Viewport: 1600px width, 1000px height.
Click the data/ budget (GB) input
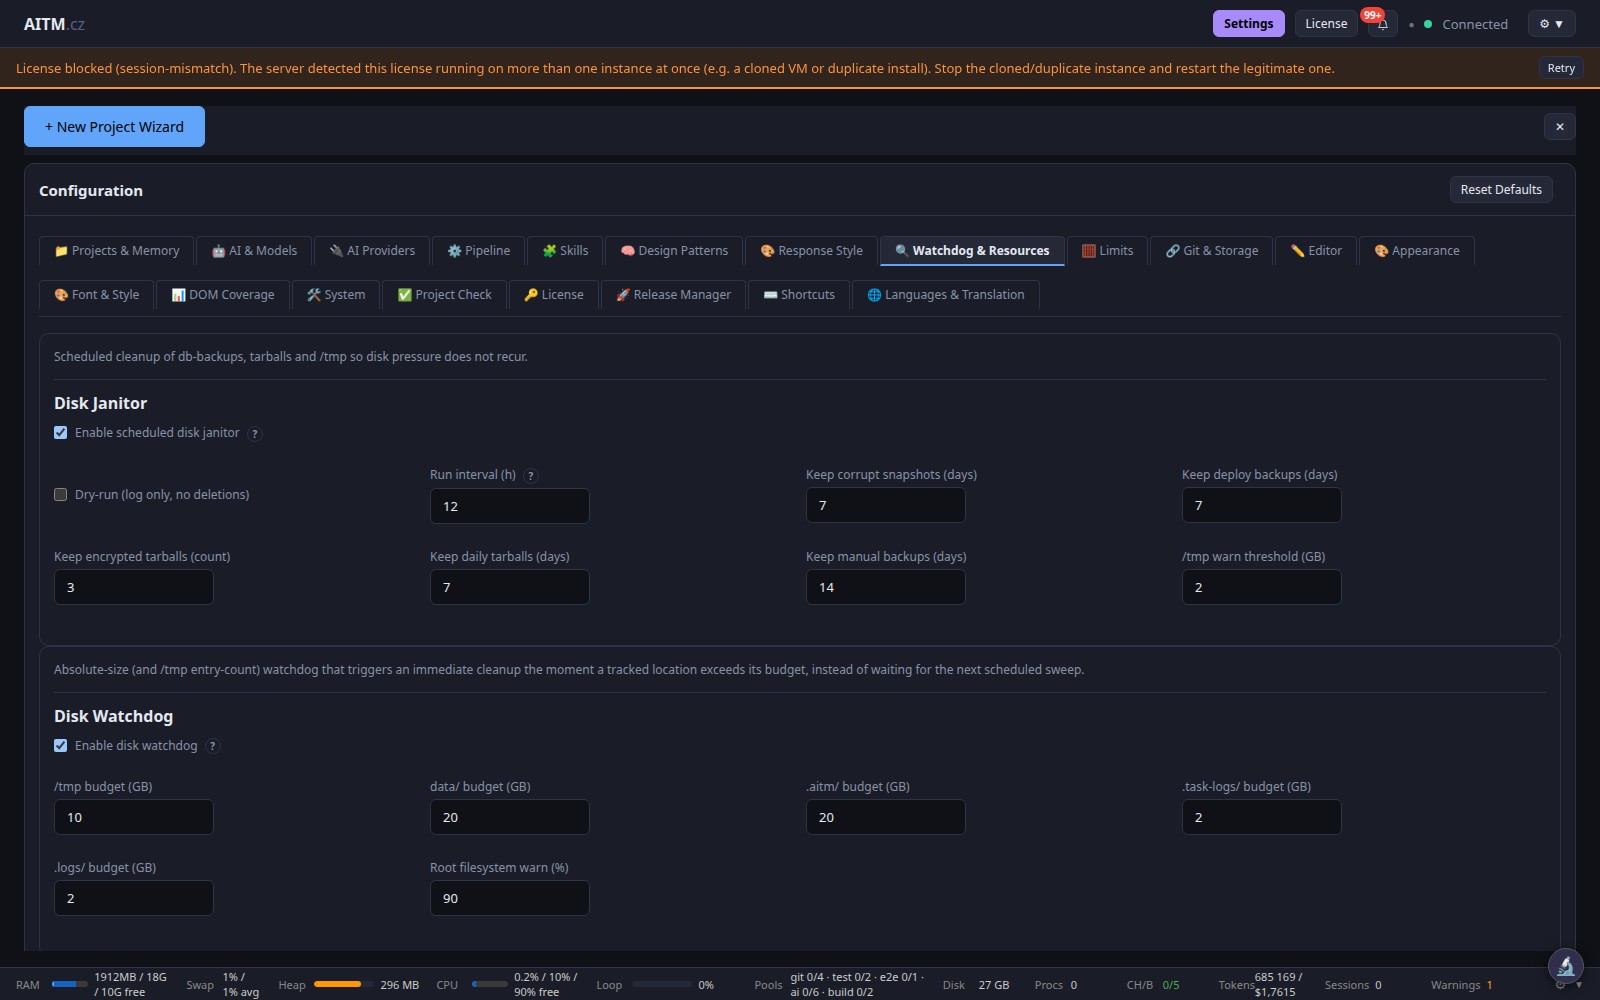510,817
